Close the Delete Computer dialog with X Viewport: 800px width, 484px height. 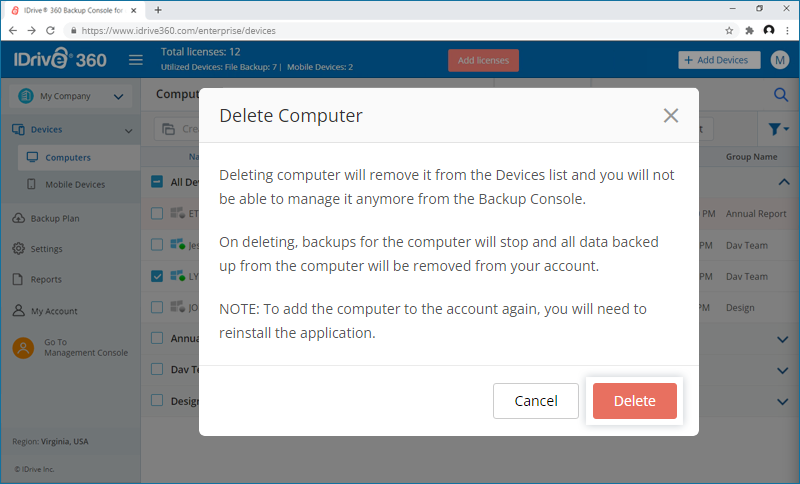point(670,115)
